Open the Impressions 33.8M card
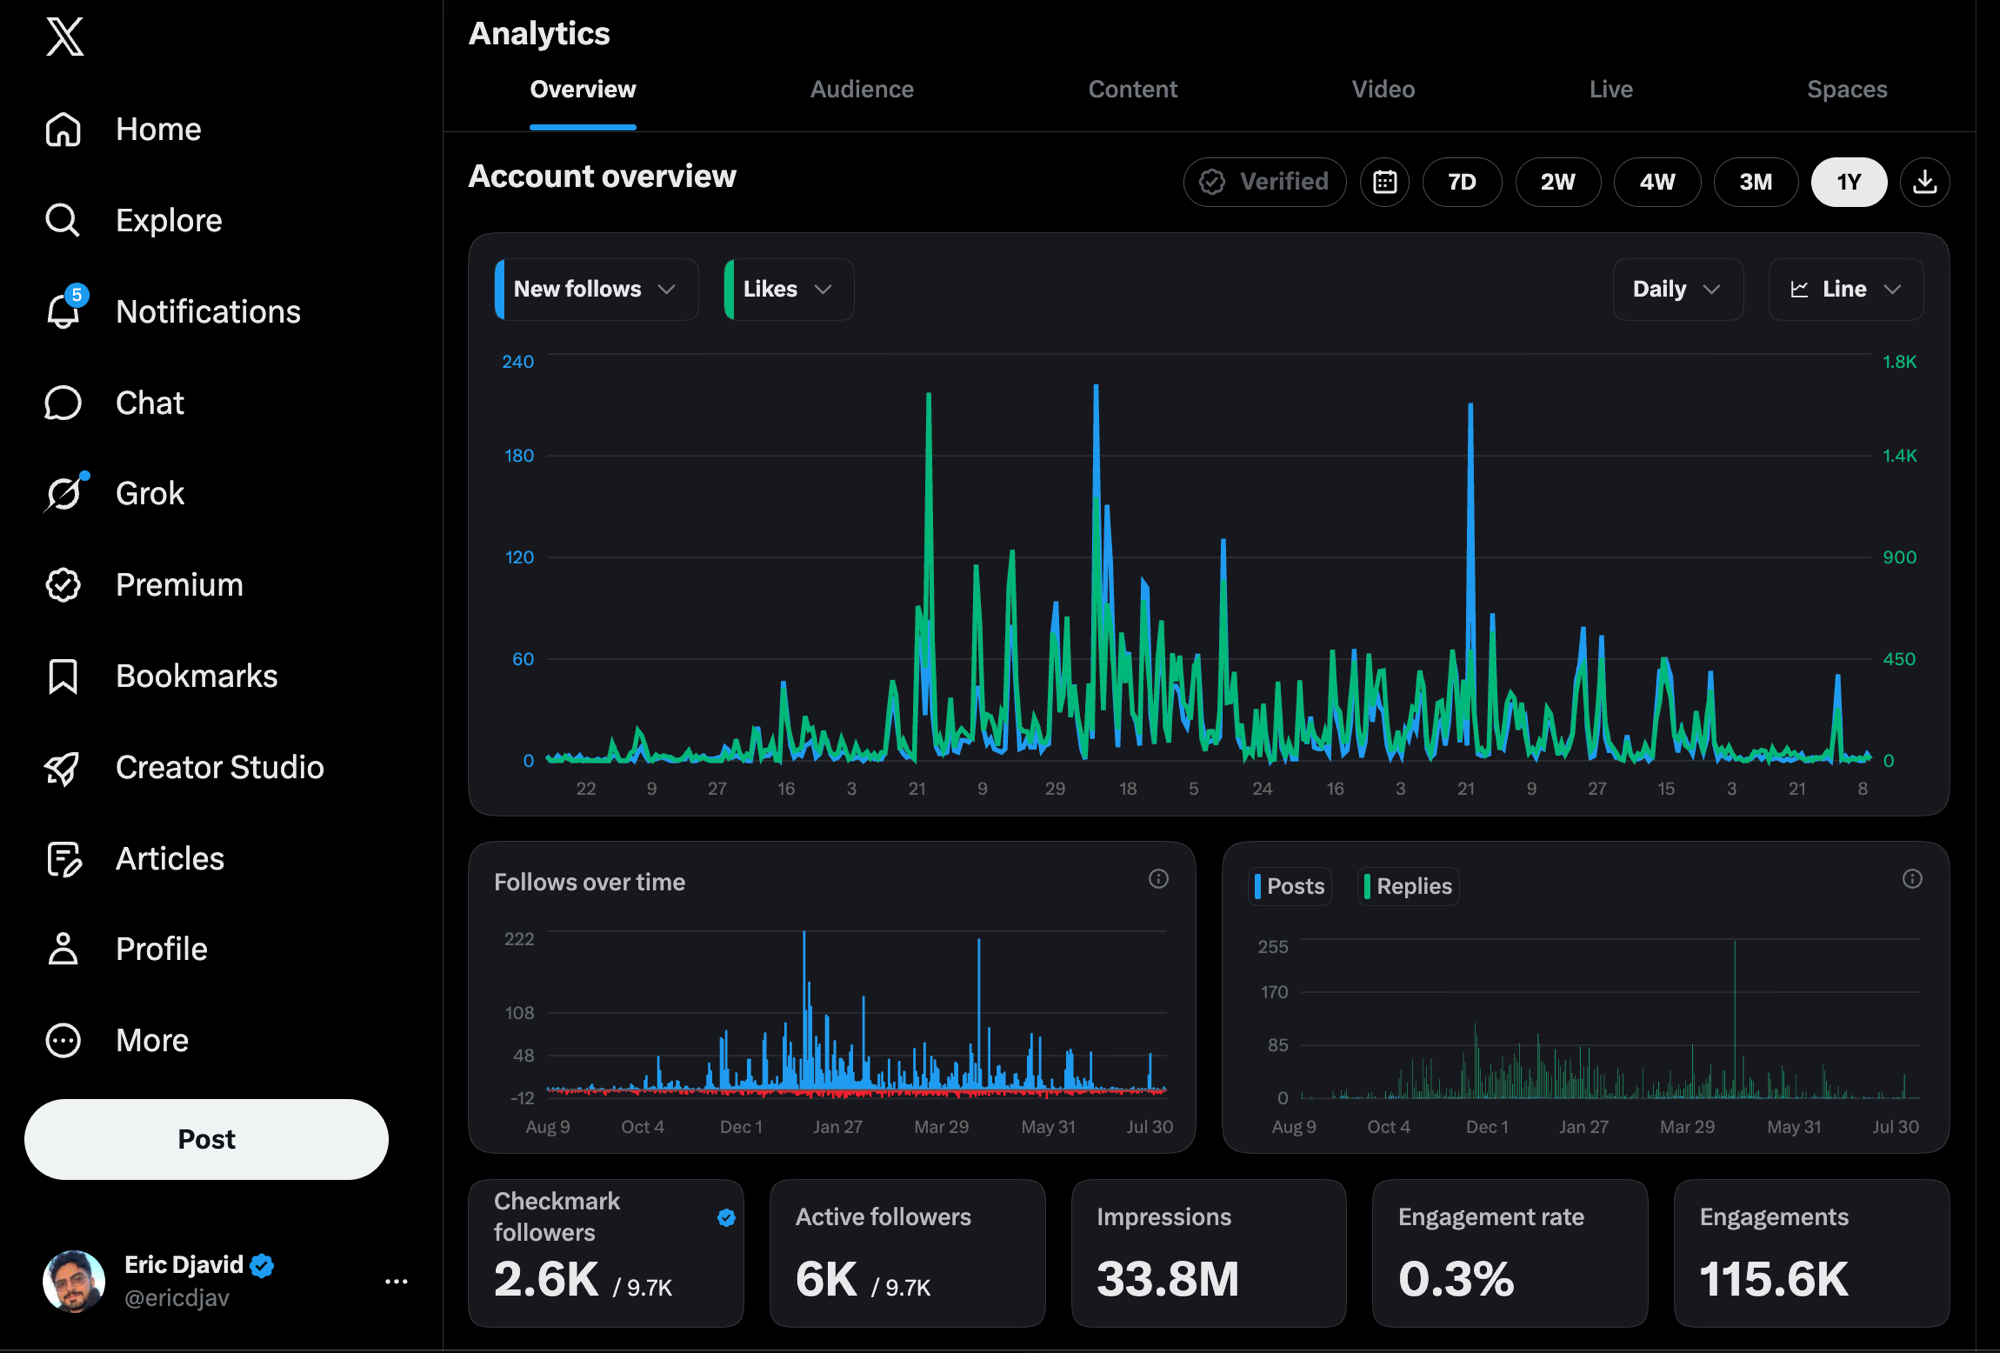The image size is (2000, 1353). (x=1209, y=1253)
